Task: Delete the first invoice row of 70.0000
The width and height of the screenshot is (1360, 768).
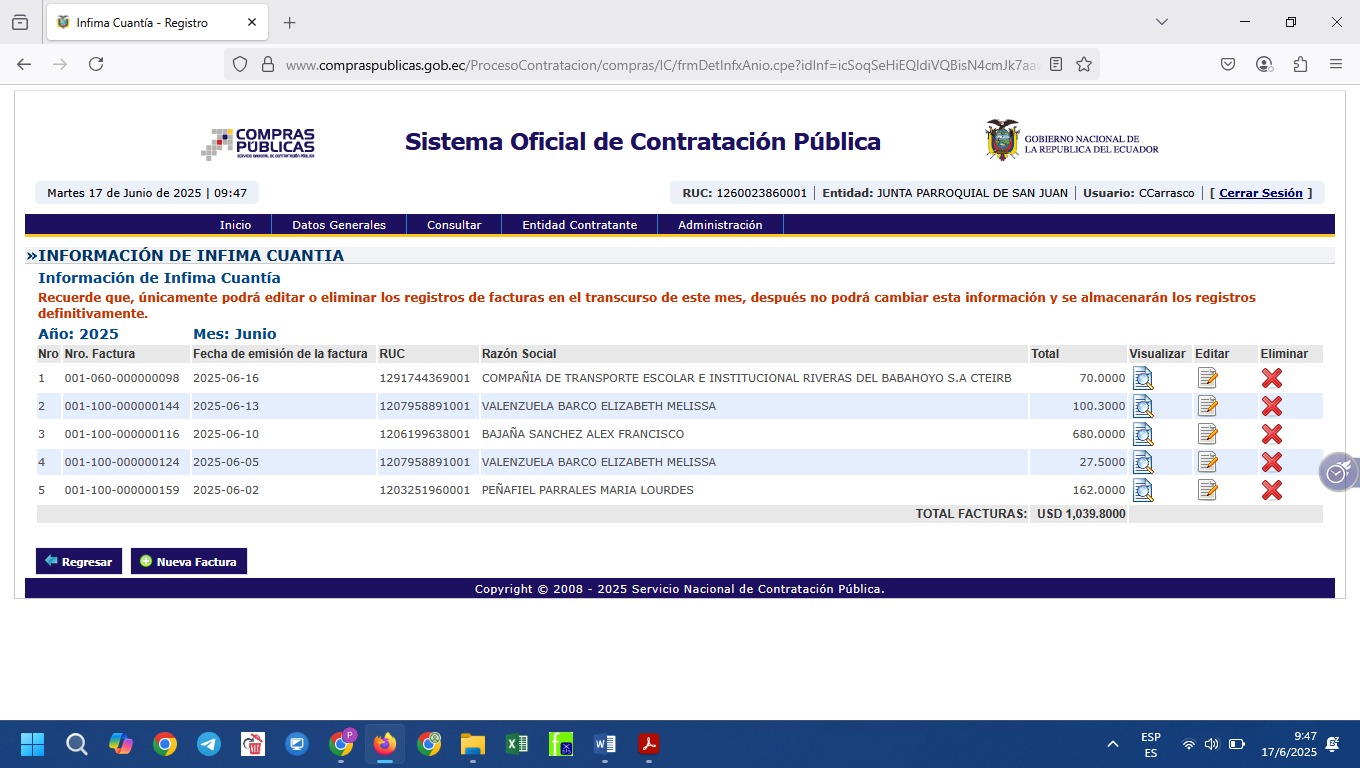Action: 1271,378
